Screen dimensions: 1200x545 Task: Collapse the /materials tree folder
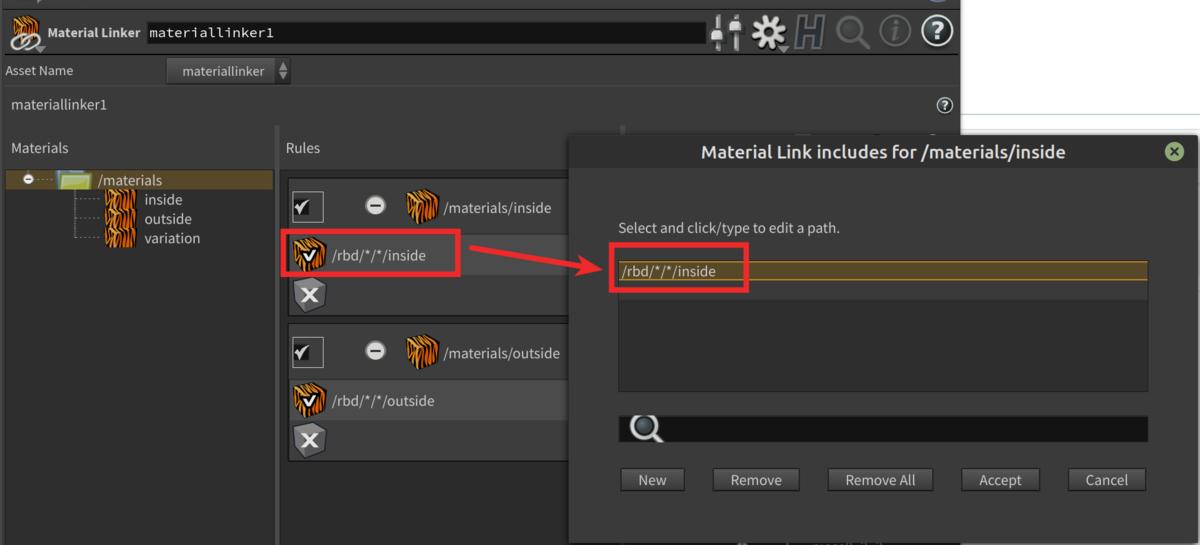[x=29, y=179]
